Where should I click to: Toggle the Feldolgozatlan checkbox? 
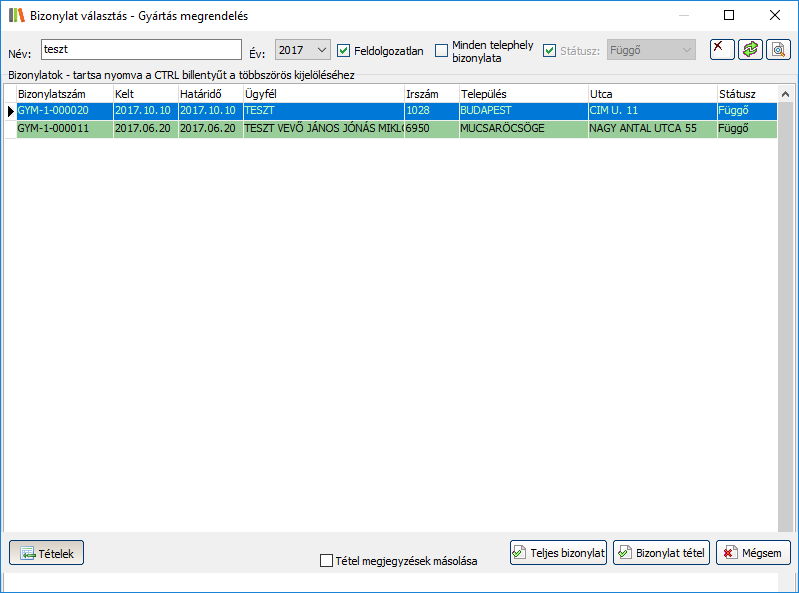pyautogui.click(x=344, y=50)
